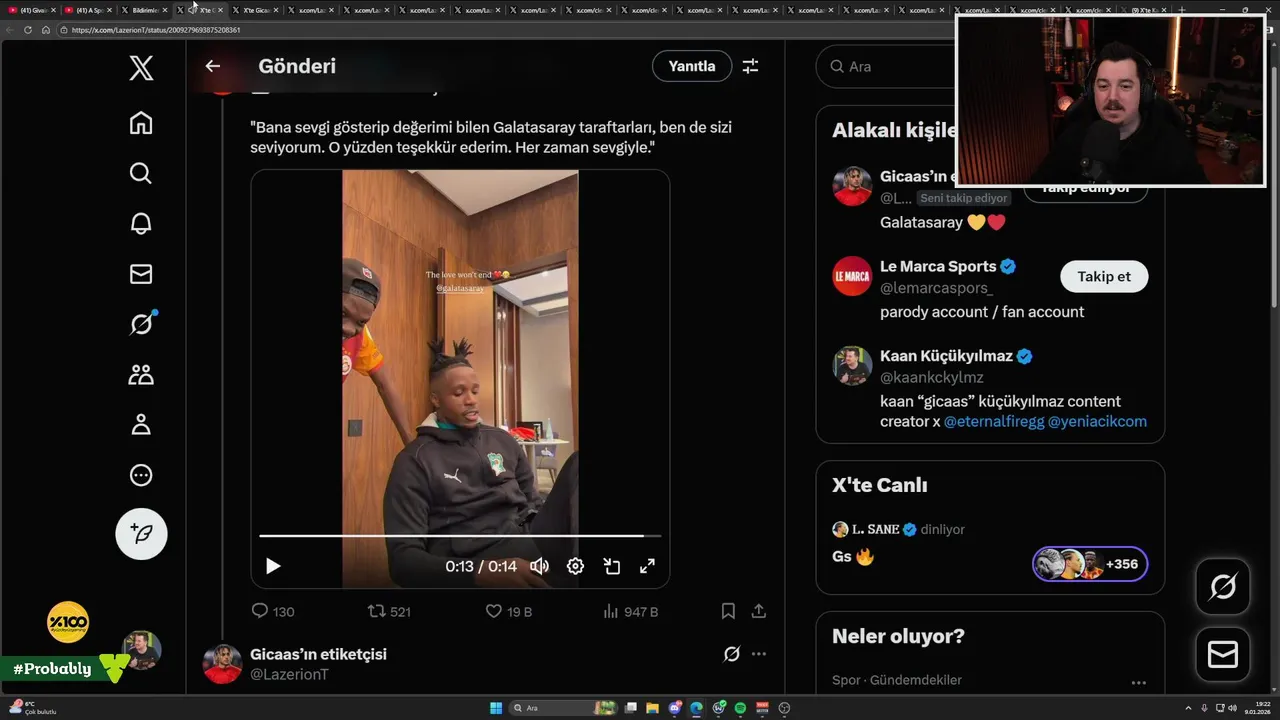Viewport: 1280px width, 720px height.
Task: Open the @eternalfiregg mention link
Action: (x=994, y=421)
